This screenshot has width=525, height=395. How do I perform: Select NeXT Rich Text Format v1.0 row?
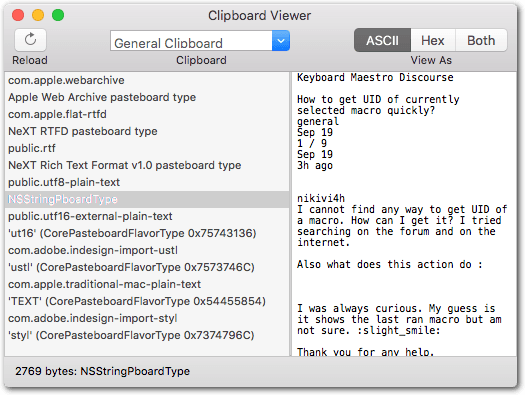[x=147, y=165]
